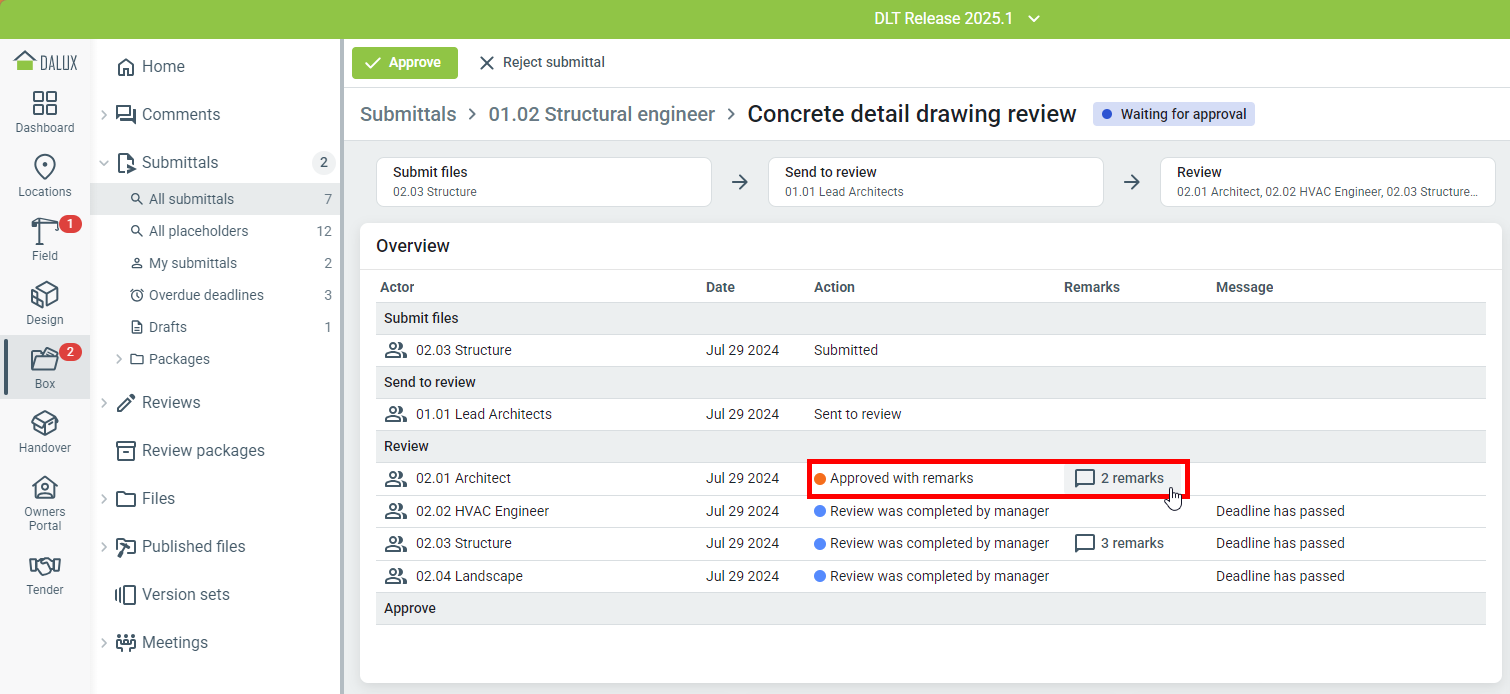The width and height of the screenshot is (1510, 694).
Task: Expand the DLT Release 2025.1 dropdown
Action: pyautogui.click(x=1034, y=19)
